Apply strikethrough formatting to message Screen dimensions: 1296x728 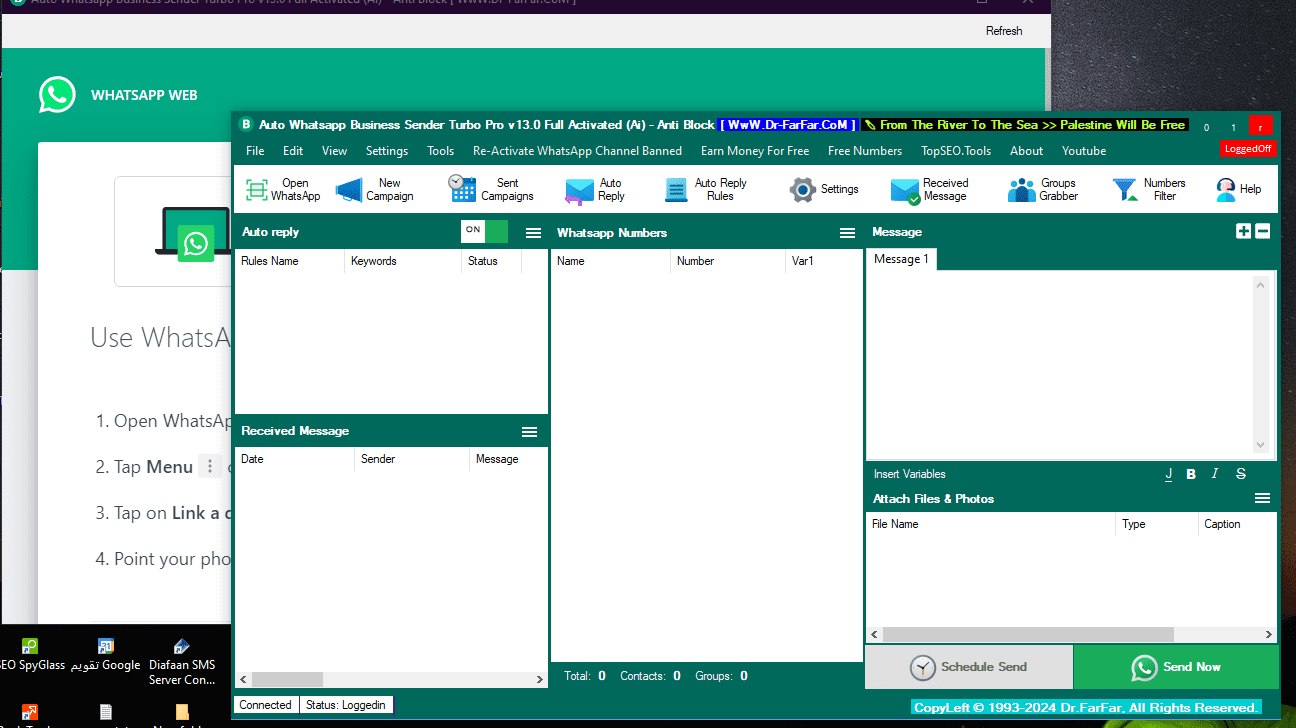click(1241, 474)
